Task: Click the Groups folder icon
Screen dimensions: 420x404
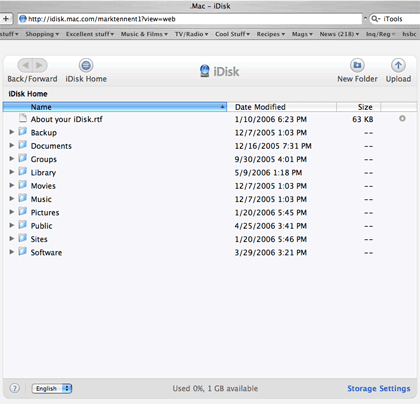Action: click(x=22, y=158)
